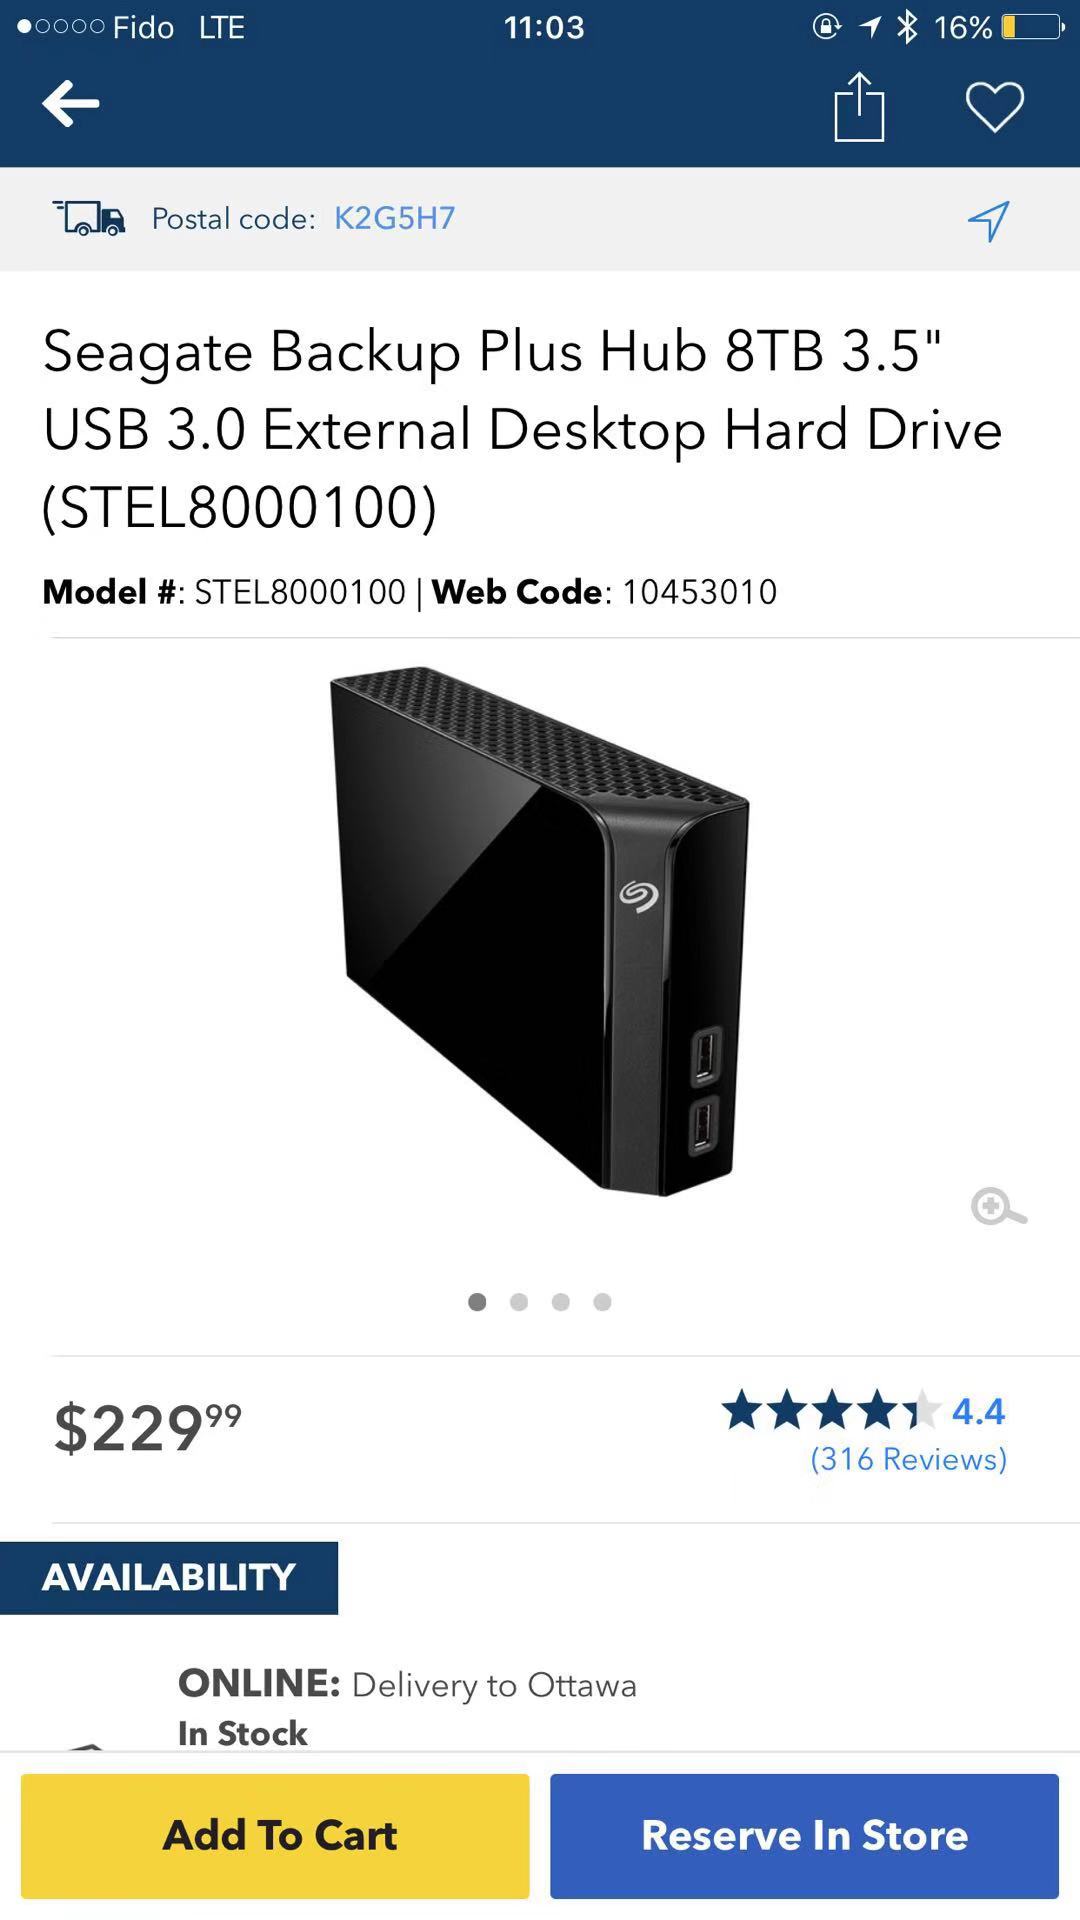Tap the star rating graphic

coord(831,1410)
